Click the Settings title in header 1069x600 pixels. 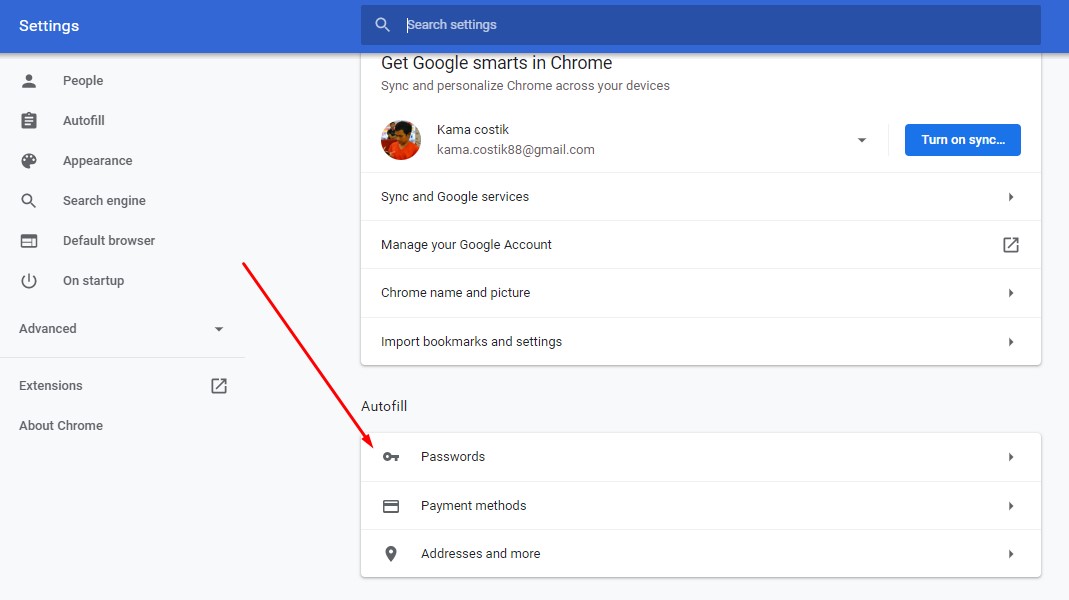[49, 26]
